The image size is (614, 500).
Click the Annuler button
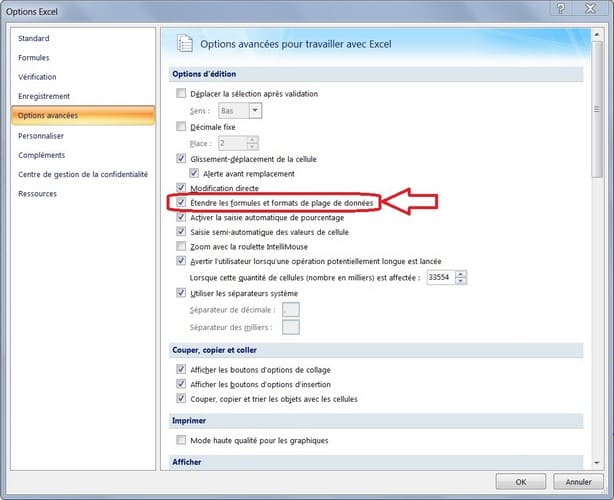tap(578, 482)
